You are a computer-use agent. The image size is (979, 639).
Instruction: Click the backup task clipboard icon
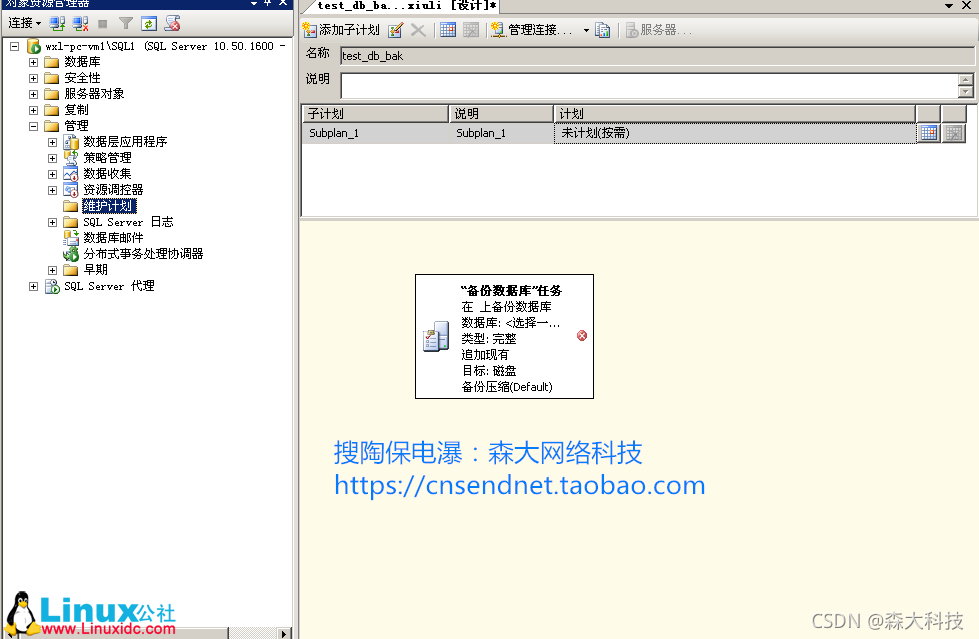[x=435, y=337]
